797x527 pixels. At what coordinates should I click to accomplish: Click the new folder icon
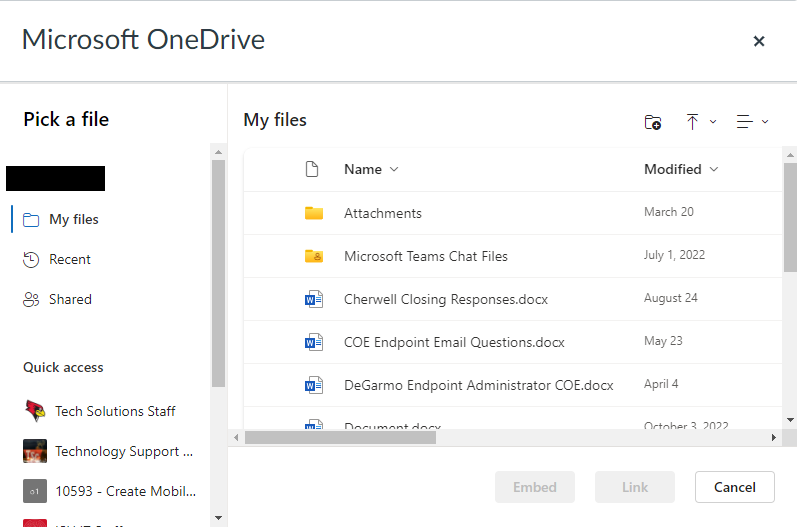pos(653,122)
